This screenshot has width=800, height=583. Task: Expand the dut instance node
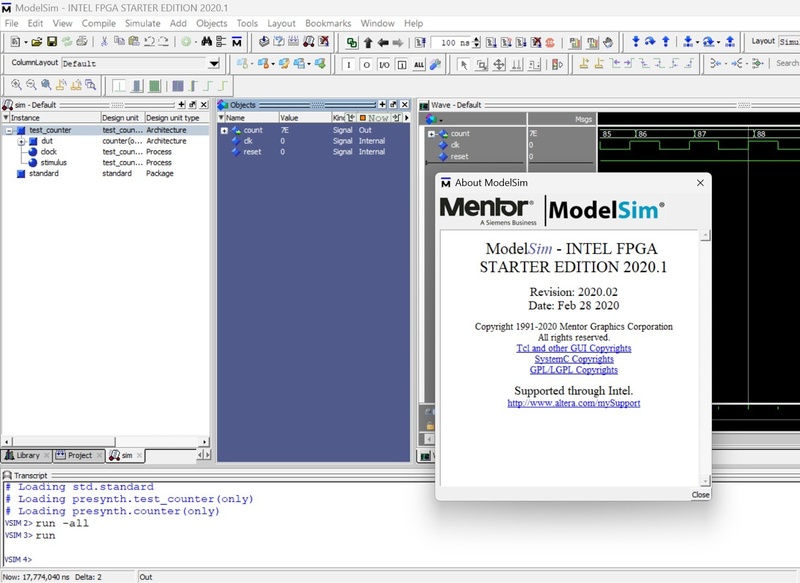(21, 141)
